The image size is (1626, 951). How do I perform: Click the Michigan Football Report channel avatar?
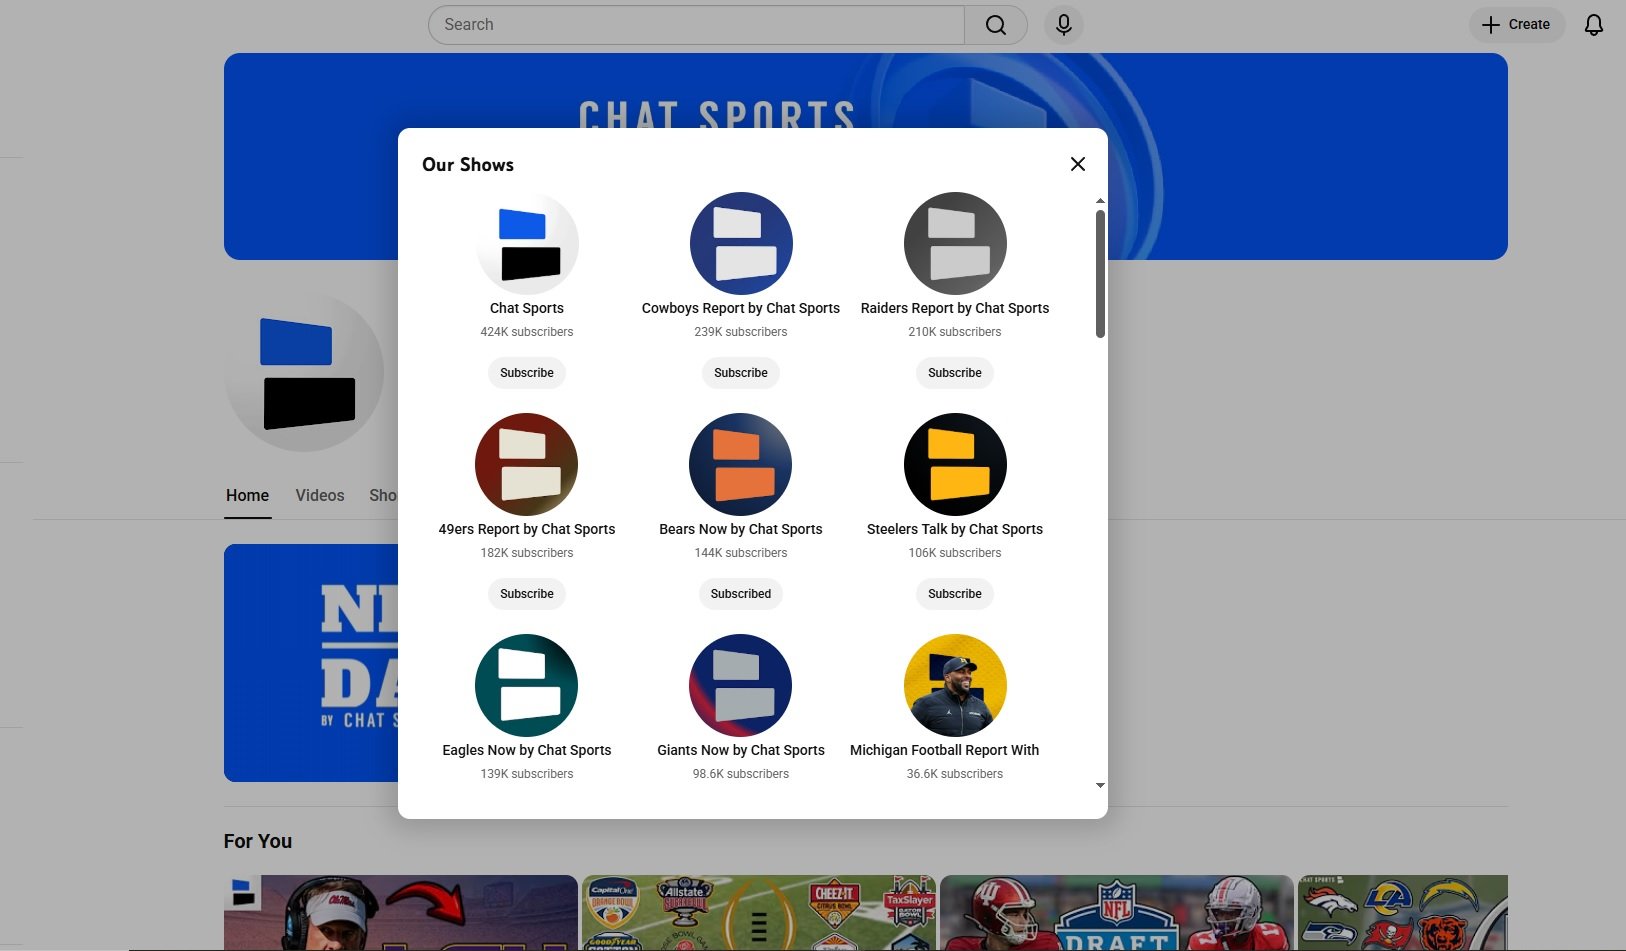954,685
